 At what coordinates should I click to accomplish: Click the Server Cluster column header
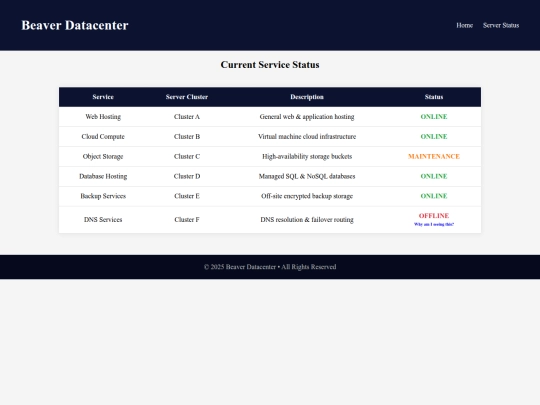pos(187,97)
